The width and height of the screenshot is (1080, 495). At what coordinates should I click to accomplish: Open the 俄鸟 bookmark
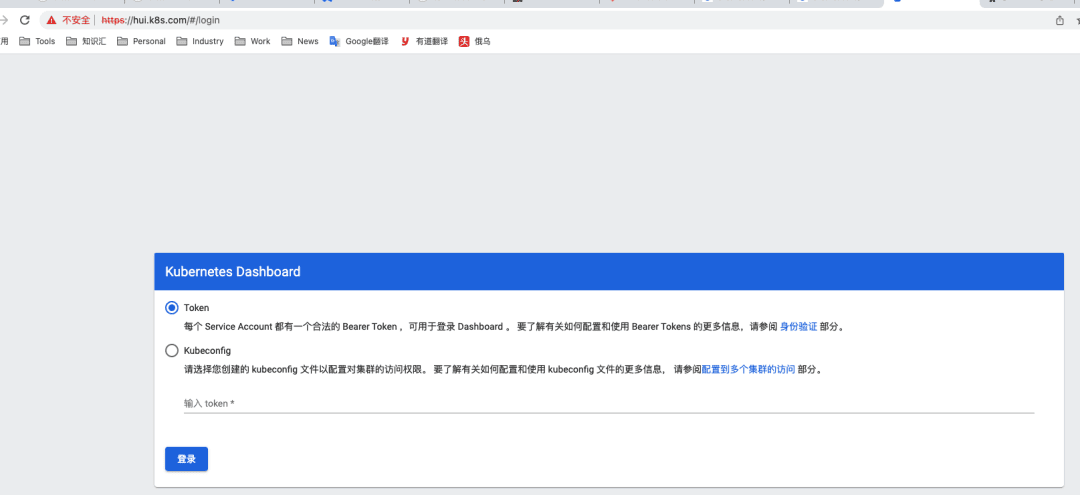474,41
